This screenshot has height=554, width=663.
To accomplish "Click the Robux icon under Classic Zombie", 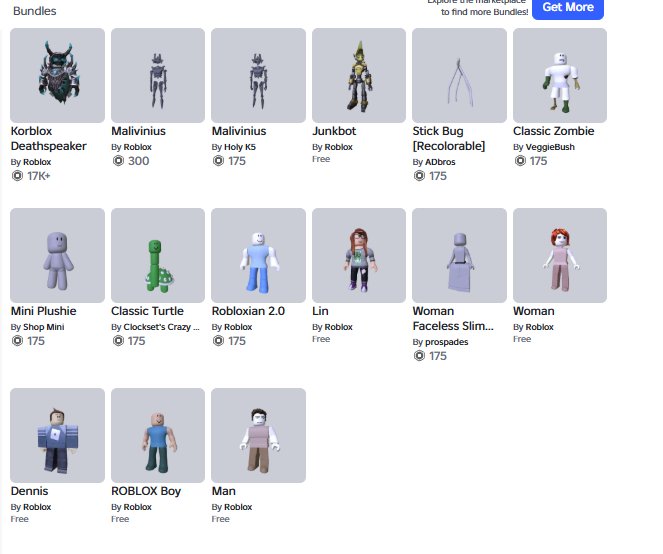I will [x=521, y=161].
